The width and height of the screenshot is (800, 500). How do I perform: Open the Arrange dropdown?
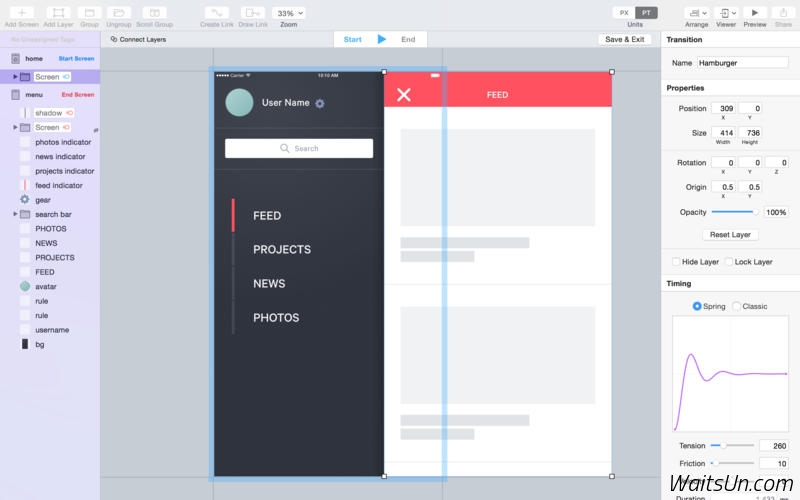click(x=697, y=13)
